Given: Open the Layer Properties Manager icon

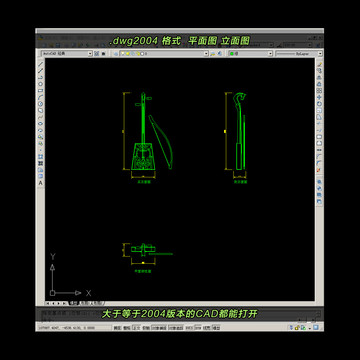Looking at the screenshot, I should point(116,53).
